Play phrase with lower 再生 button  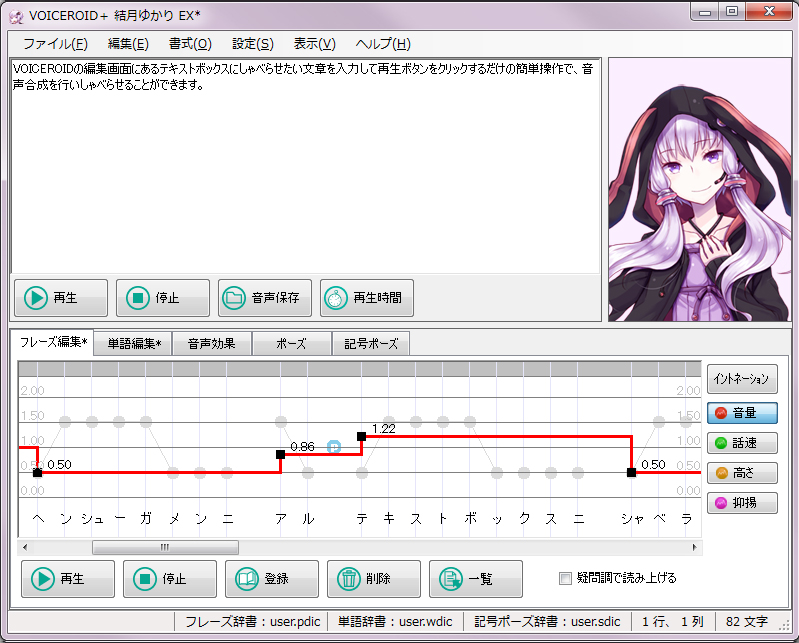pyautogui.click(x=68, y=579)
